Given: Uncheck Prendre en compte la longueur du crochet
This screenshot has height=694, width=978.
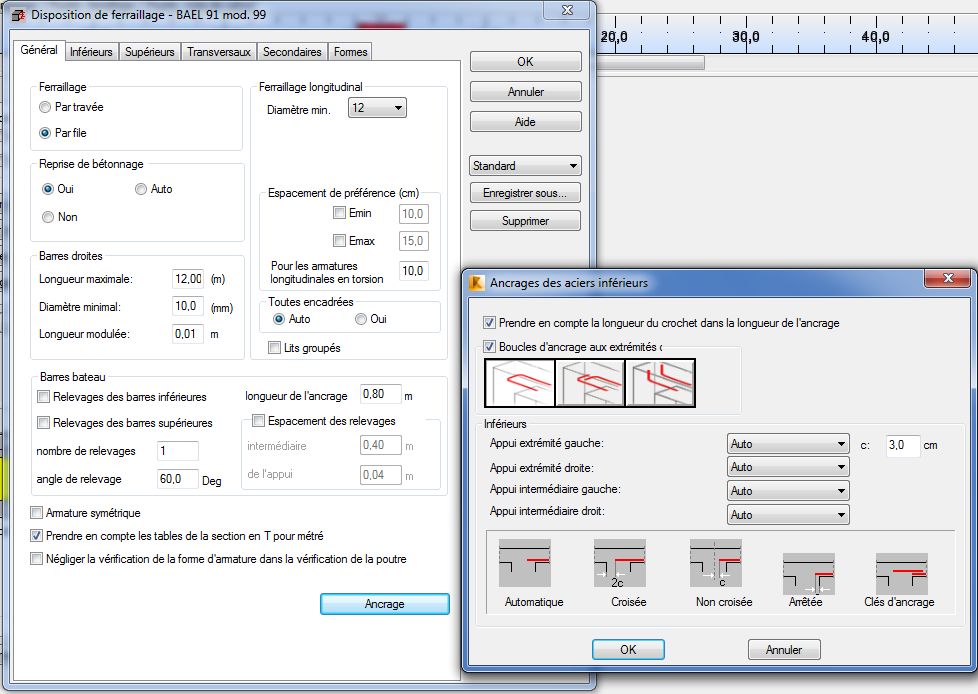Looking at the screenshot, I should point(490,323).
